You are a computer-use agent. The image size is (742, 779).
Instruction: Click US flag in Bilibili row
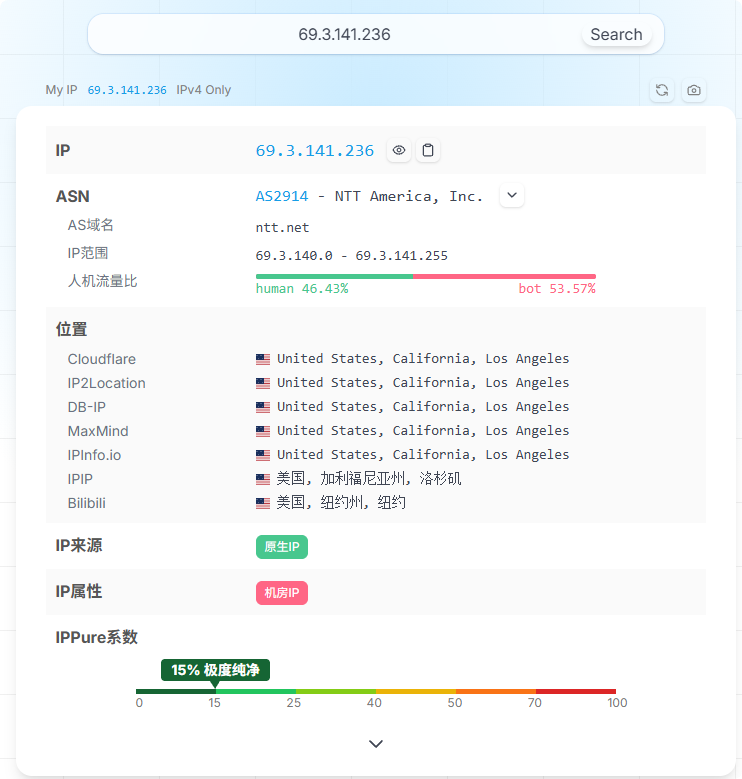(263, 503)
